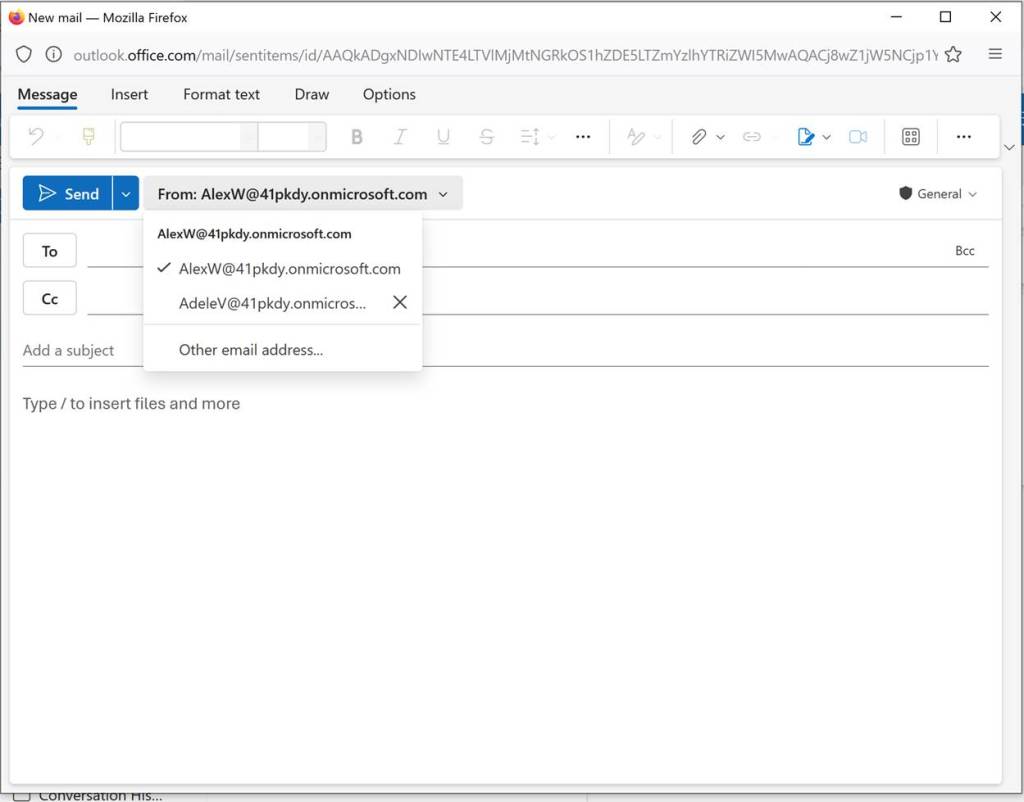
Task: Click the bold formatting icon
Action: point(356,137)
